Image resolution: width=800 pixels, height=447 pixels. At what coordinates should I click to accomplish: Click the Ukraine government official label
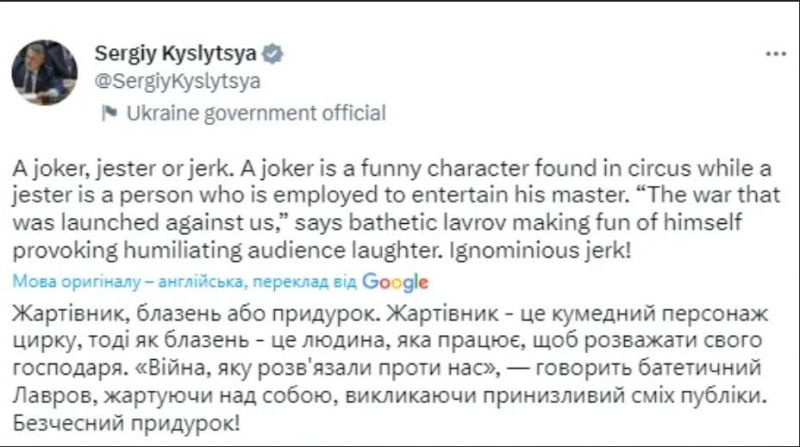tap(256, 113)
